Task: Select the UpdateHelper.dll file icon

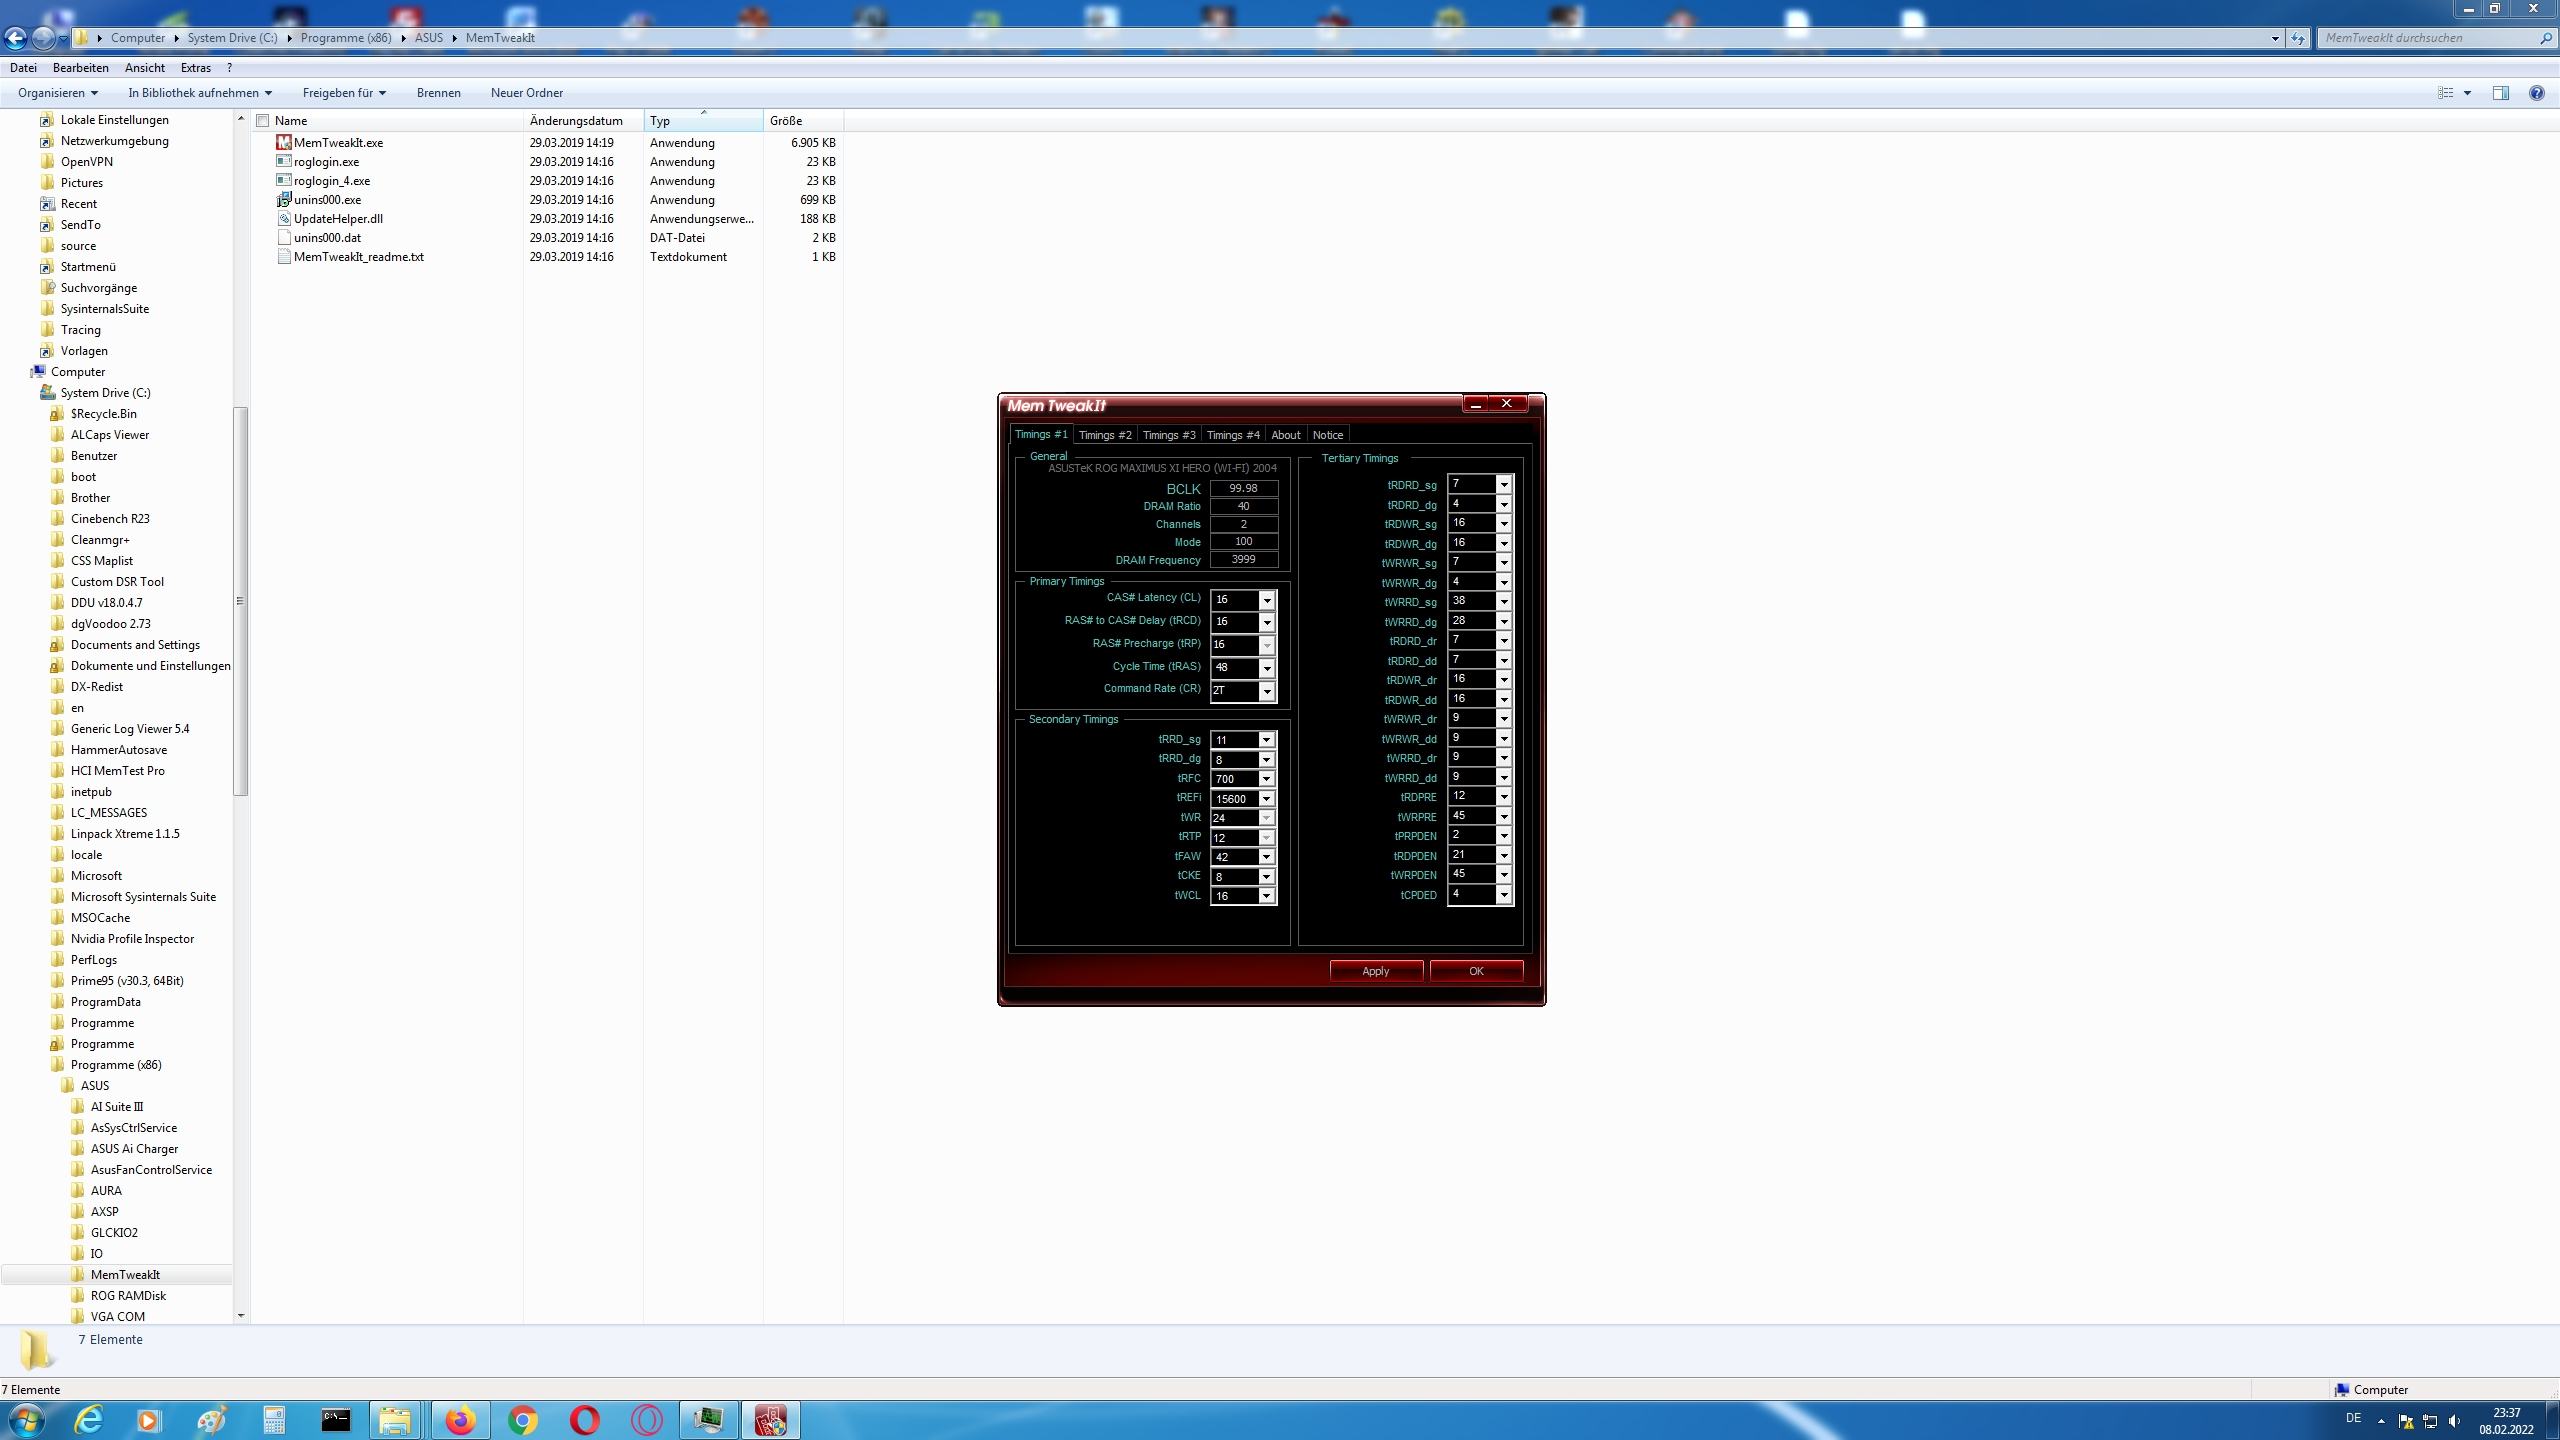Action: [284, 219]
